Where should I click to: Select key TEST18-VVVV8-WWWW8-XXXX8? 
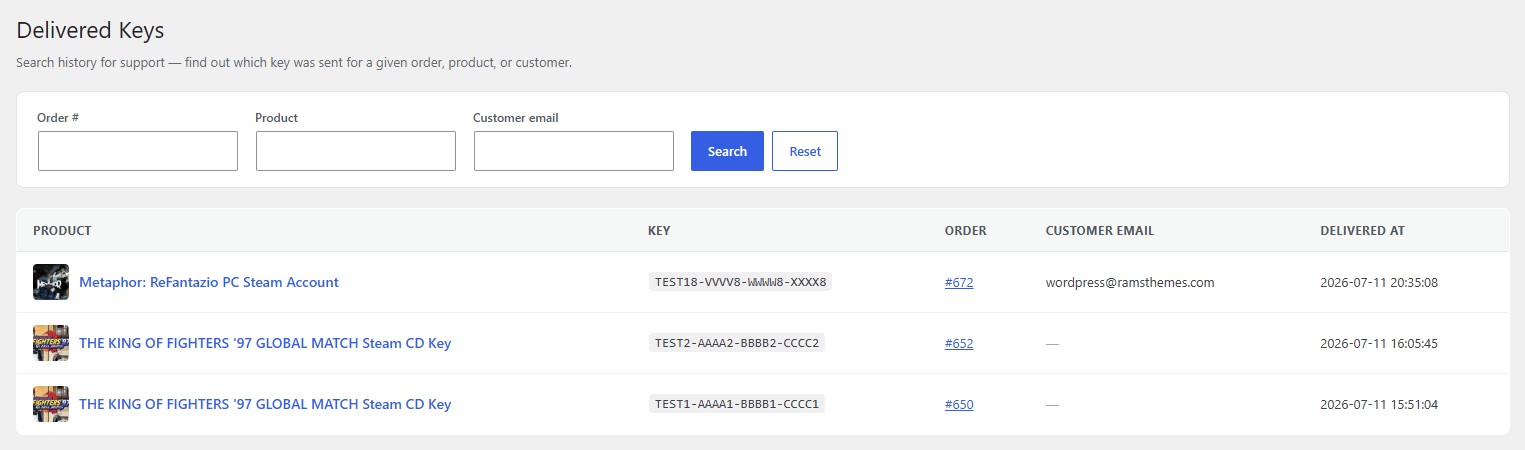(x=740, y=282)
